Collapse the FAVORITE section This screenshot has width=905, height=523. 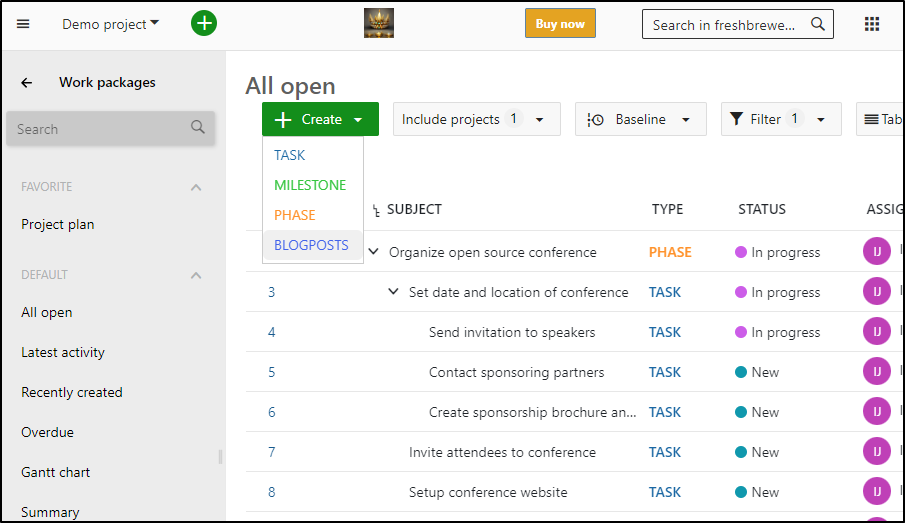[196, 187]
